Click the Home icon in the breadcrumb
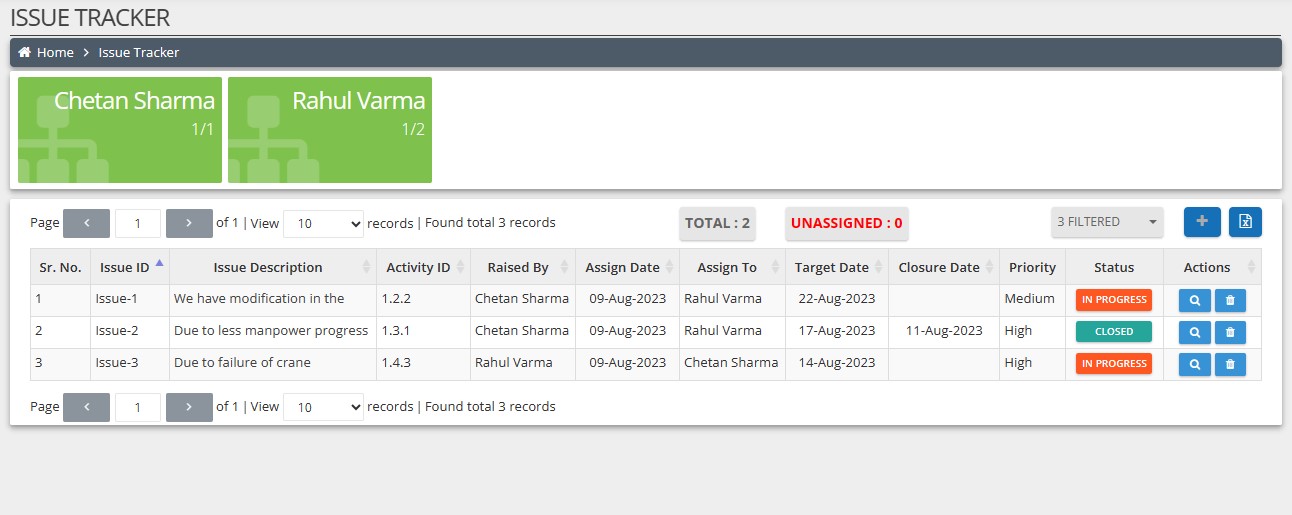 point(25,52)
